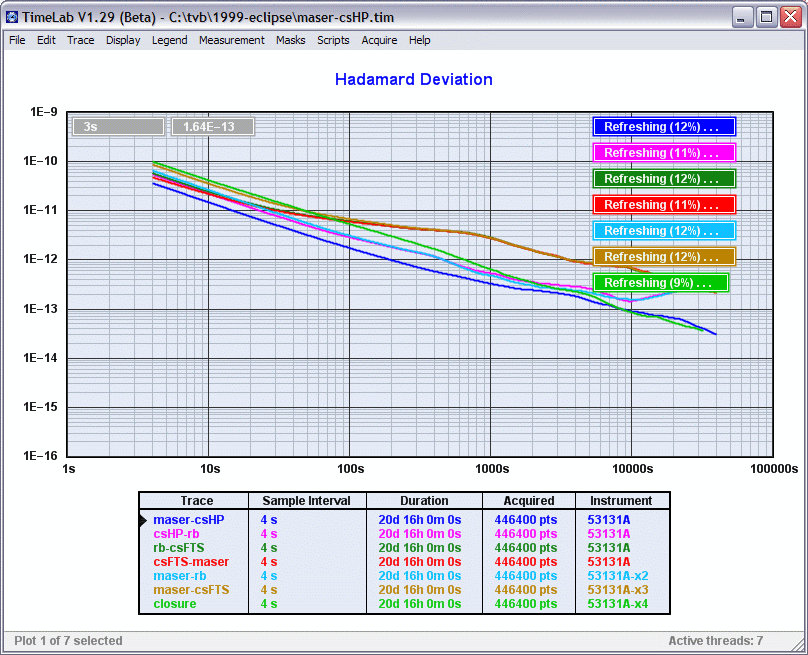Click the red Refreshing (11%) label
This screenshot has width=808, height=655.
click(x=664, y=205)
